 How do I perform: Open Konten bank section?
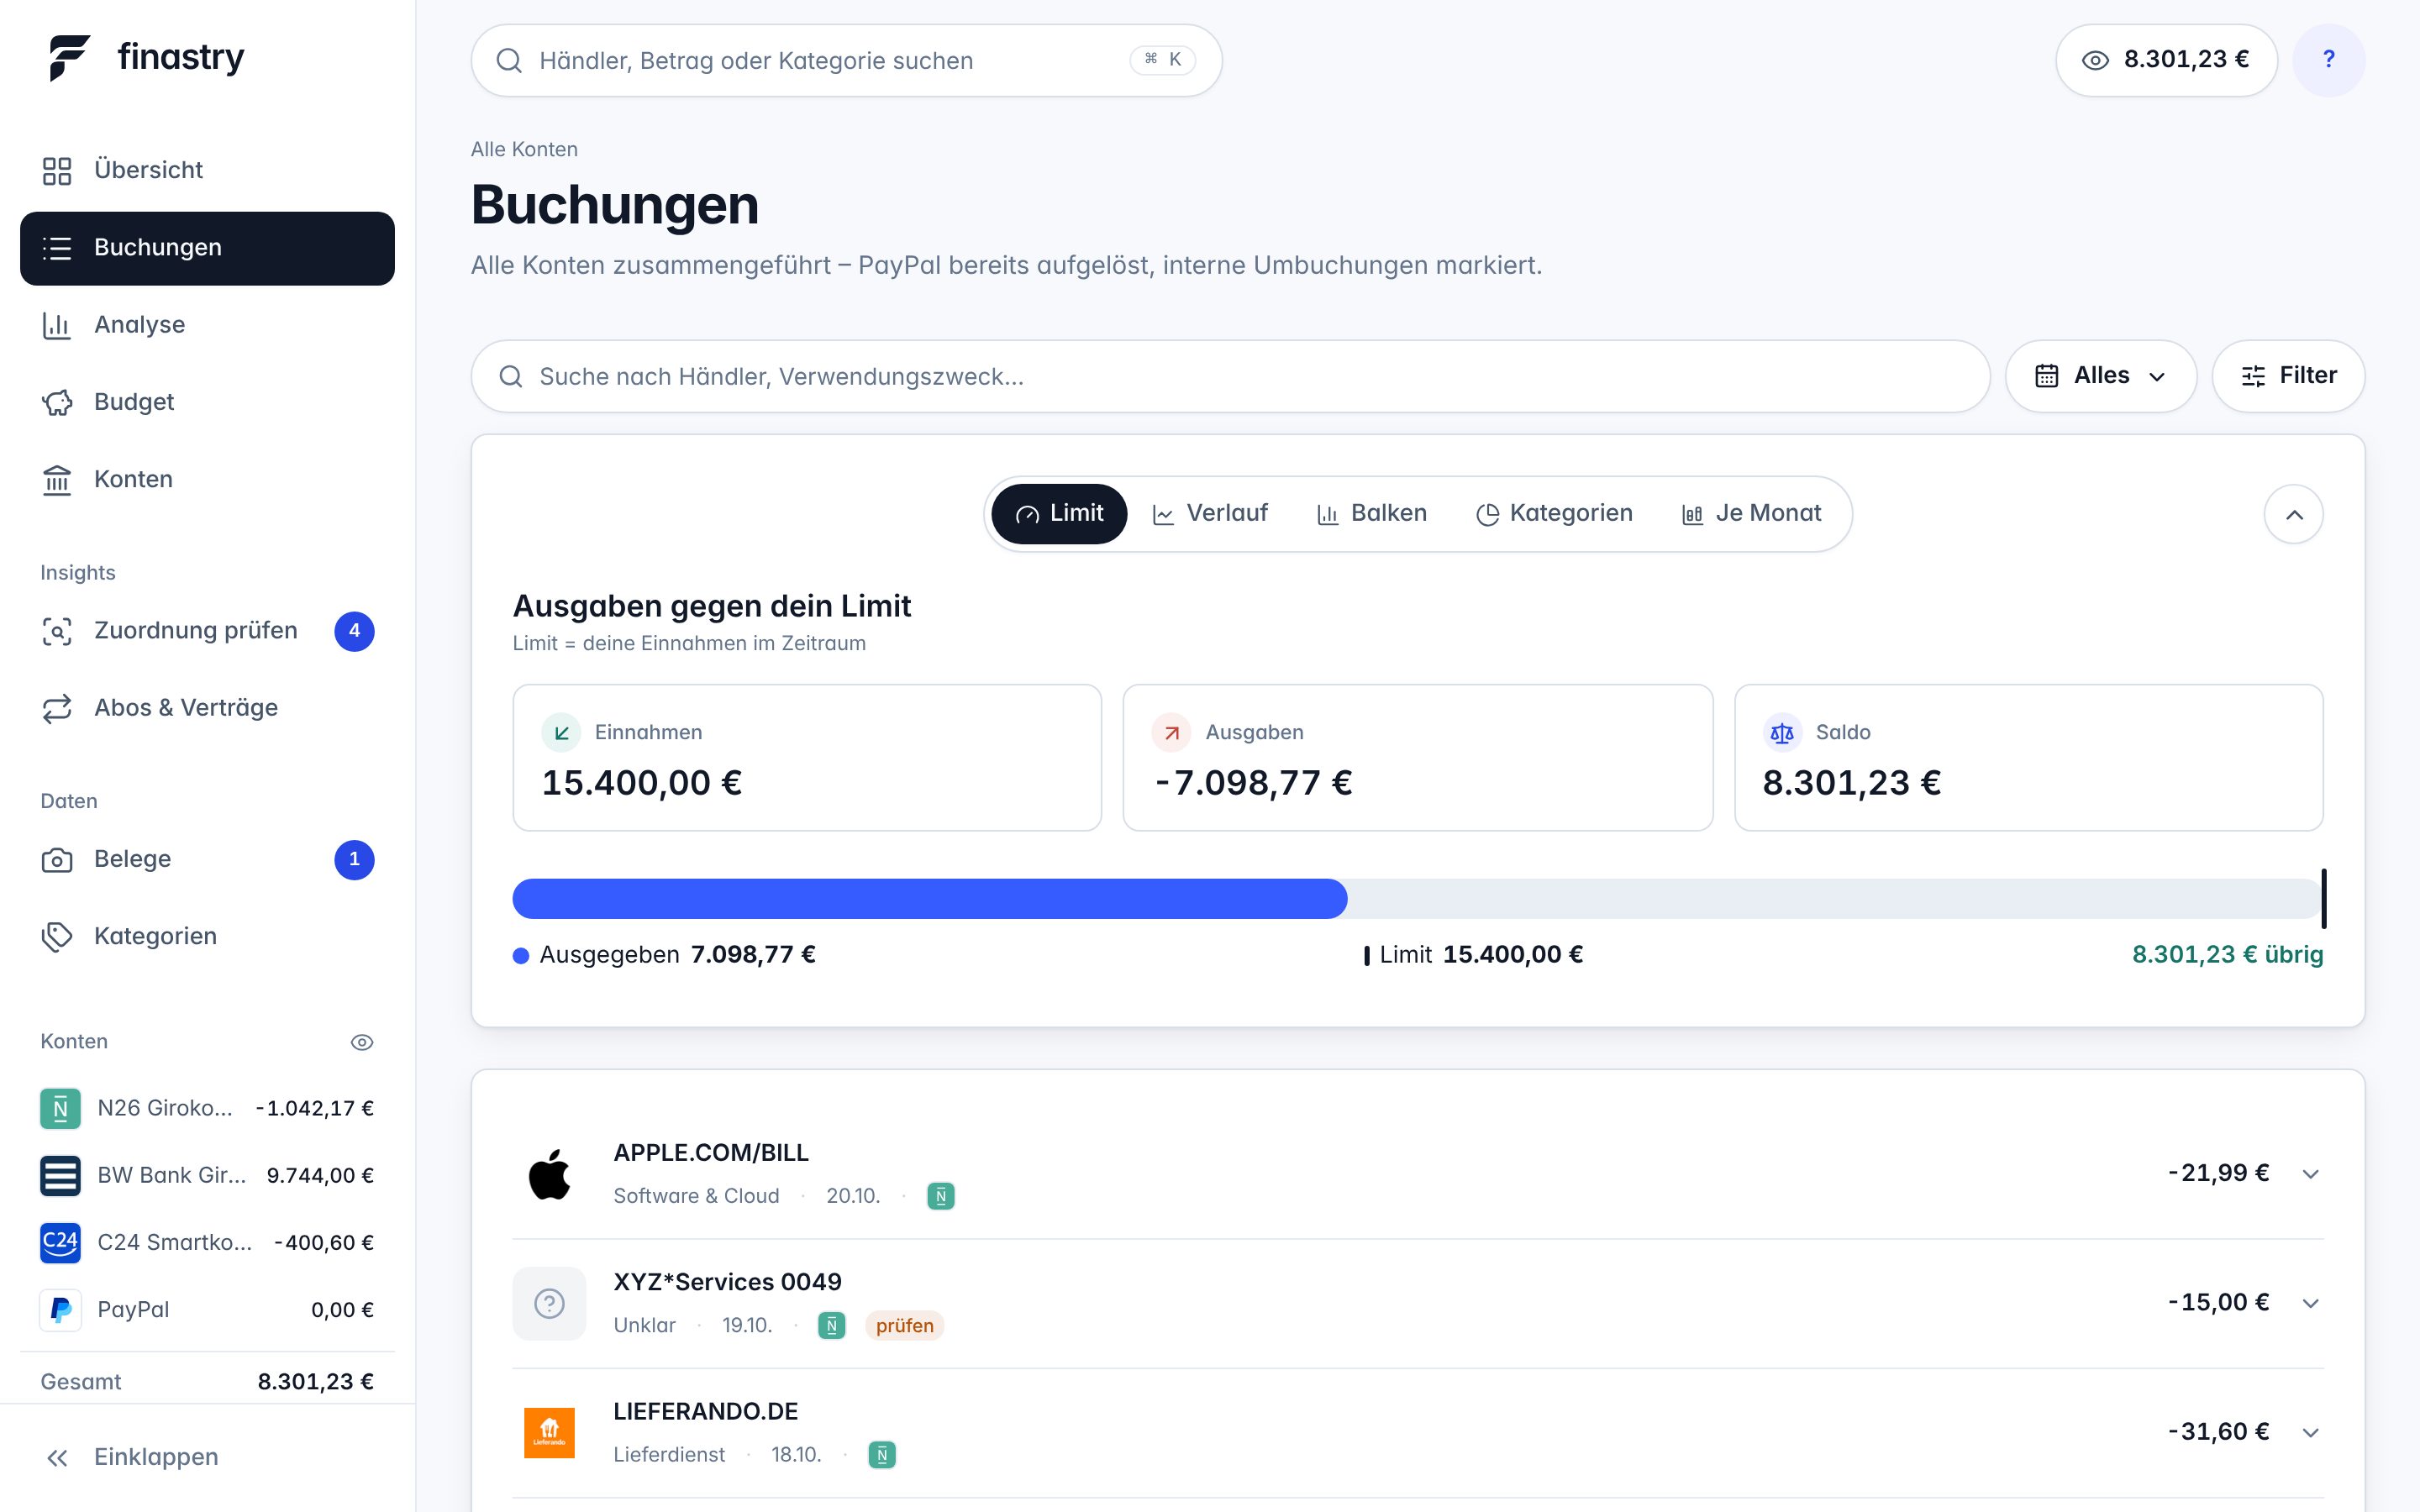(207, 479)
